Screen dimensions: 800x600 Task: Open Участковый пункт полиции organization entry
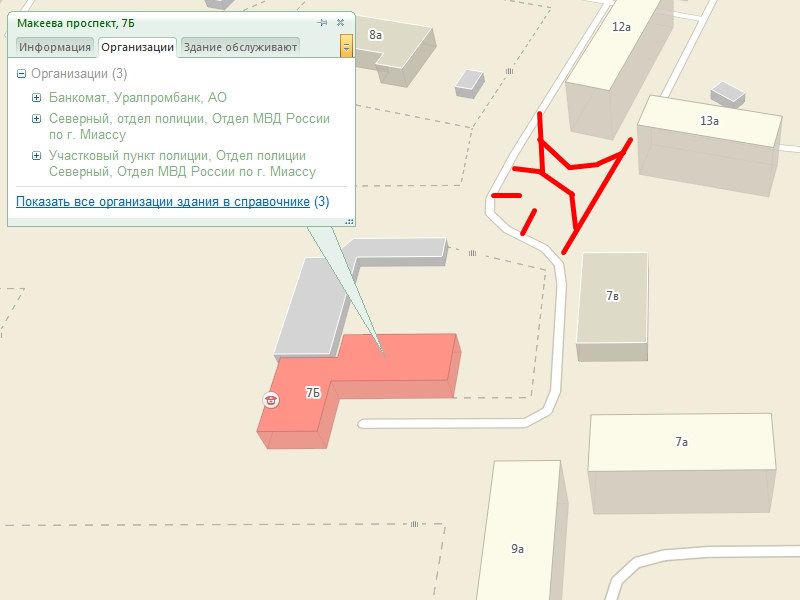[x=183, y=163]
